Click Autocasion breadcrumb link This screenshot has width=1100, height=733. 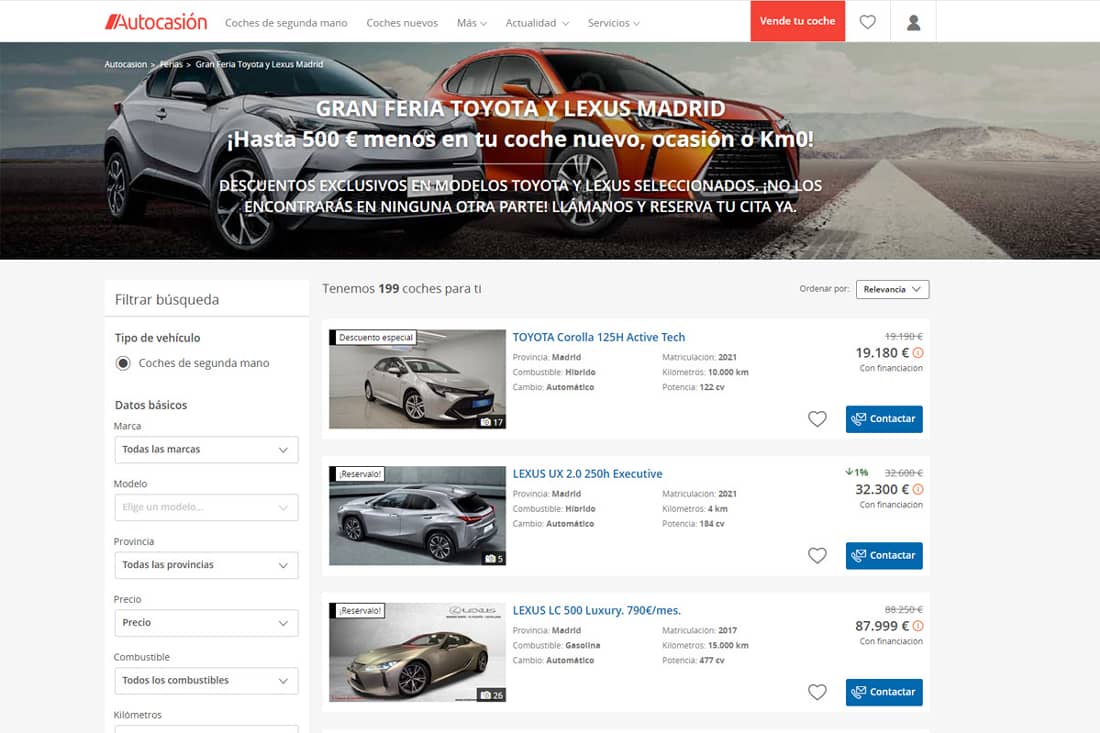[126, 65]
